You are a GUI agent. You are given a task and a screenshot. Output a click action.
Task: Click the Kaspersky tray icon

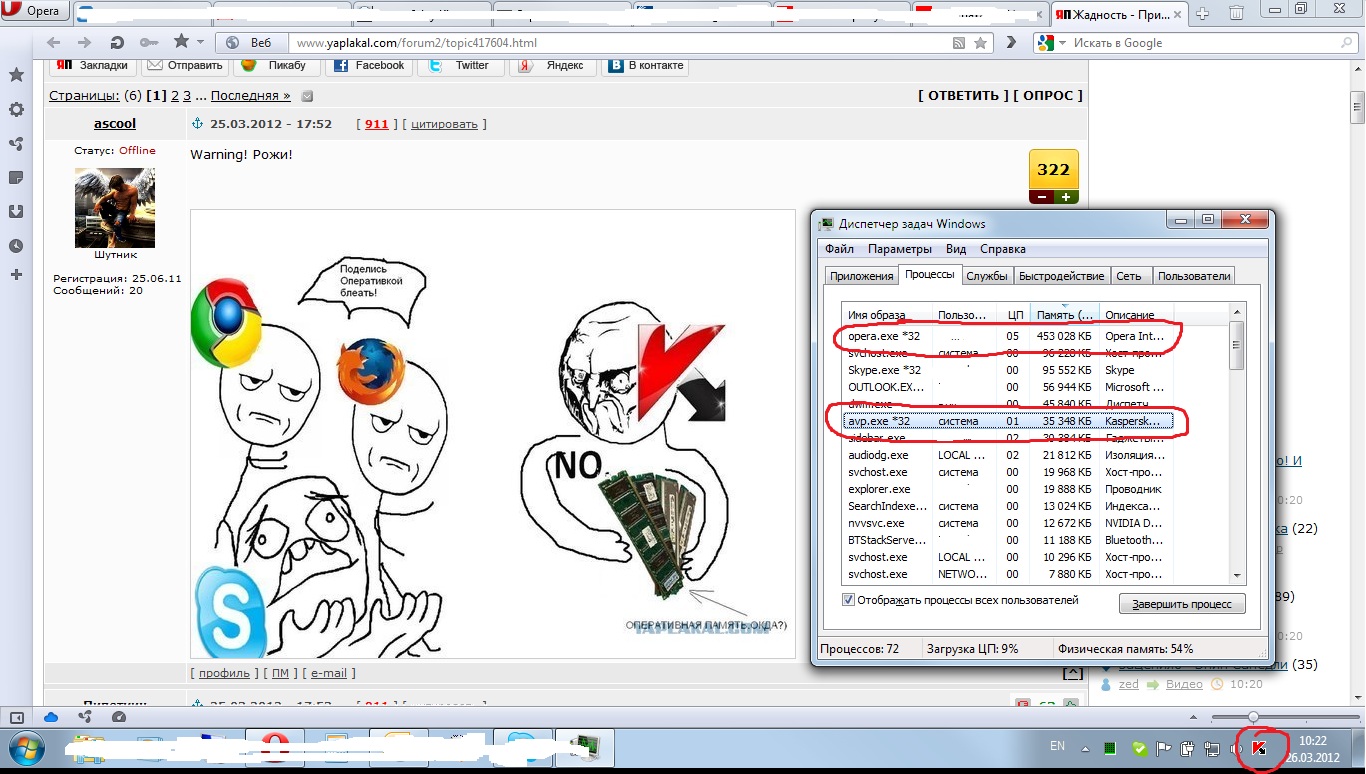point(1259,748)
